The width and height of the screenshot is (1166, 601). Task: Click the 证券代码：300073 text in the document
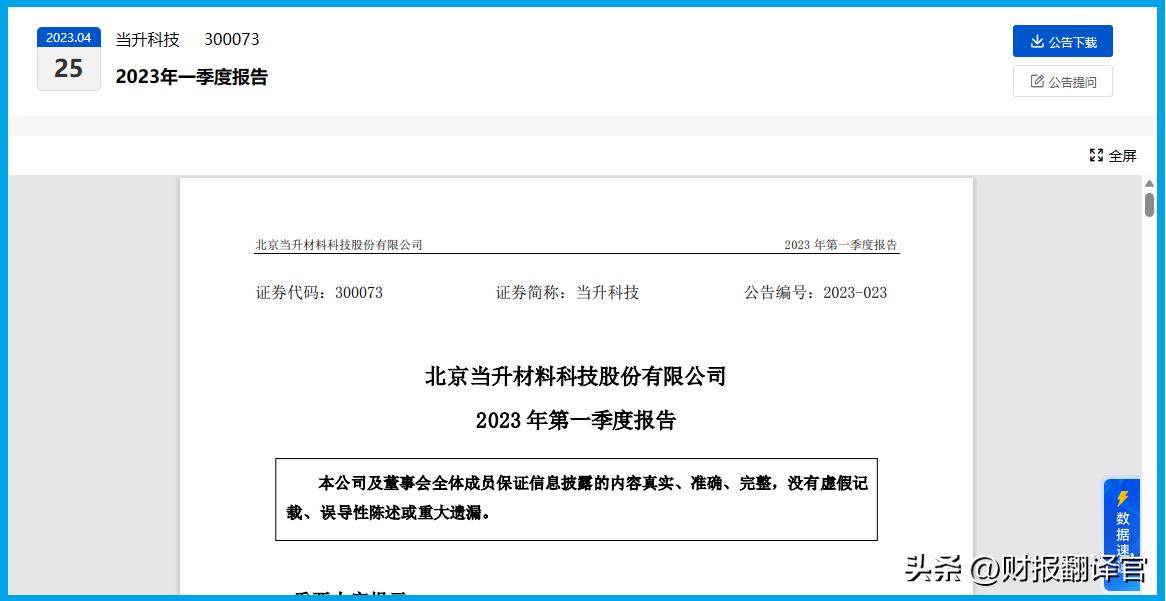[319, 292]
